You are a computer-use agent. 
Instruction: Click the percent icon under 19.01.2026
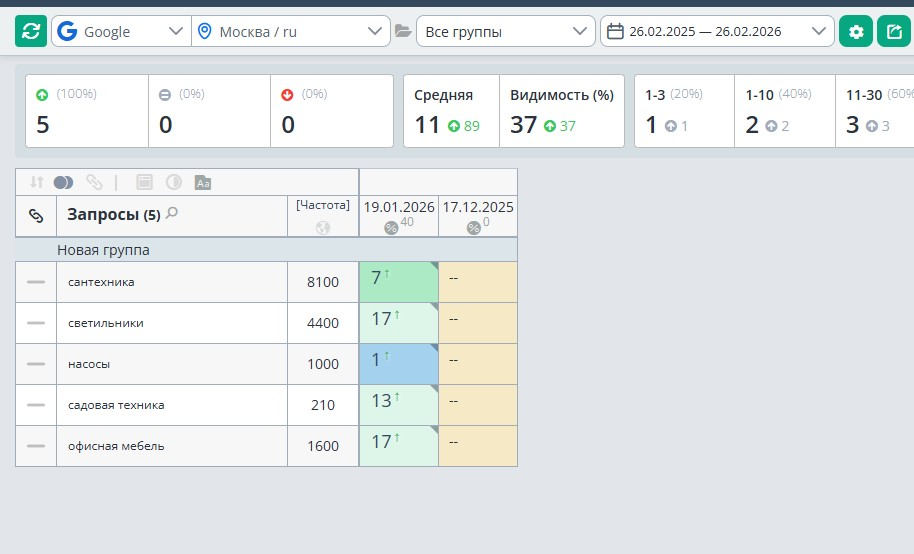(x=391, y=228)
